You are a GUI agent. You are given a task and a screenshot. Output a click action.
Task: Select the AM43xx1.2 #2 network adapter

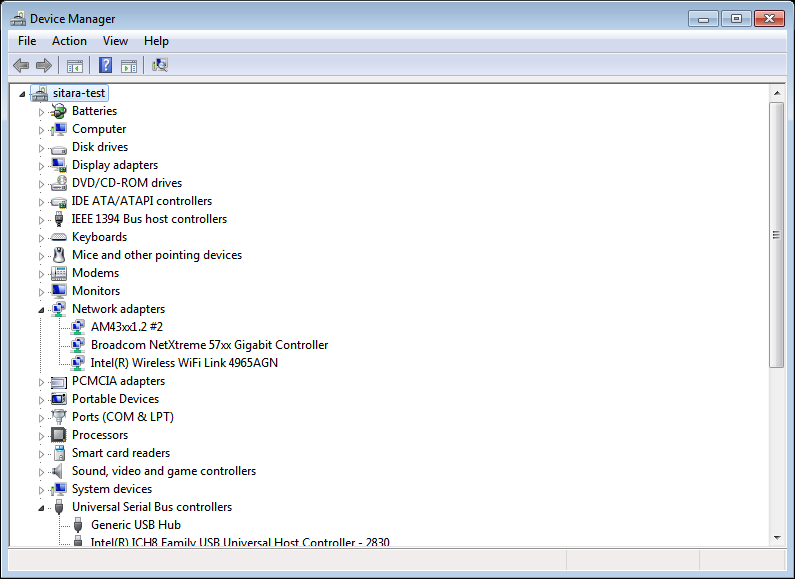click(x=127, y=327)
